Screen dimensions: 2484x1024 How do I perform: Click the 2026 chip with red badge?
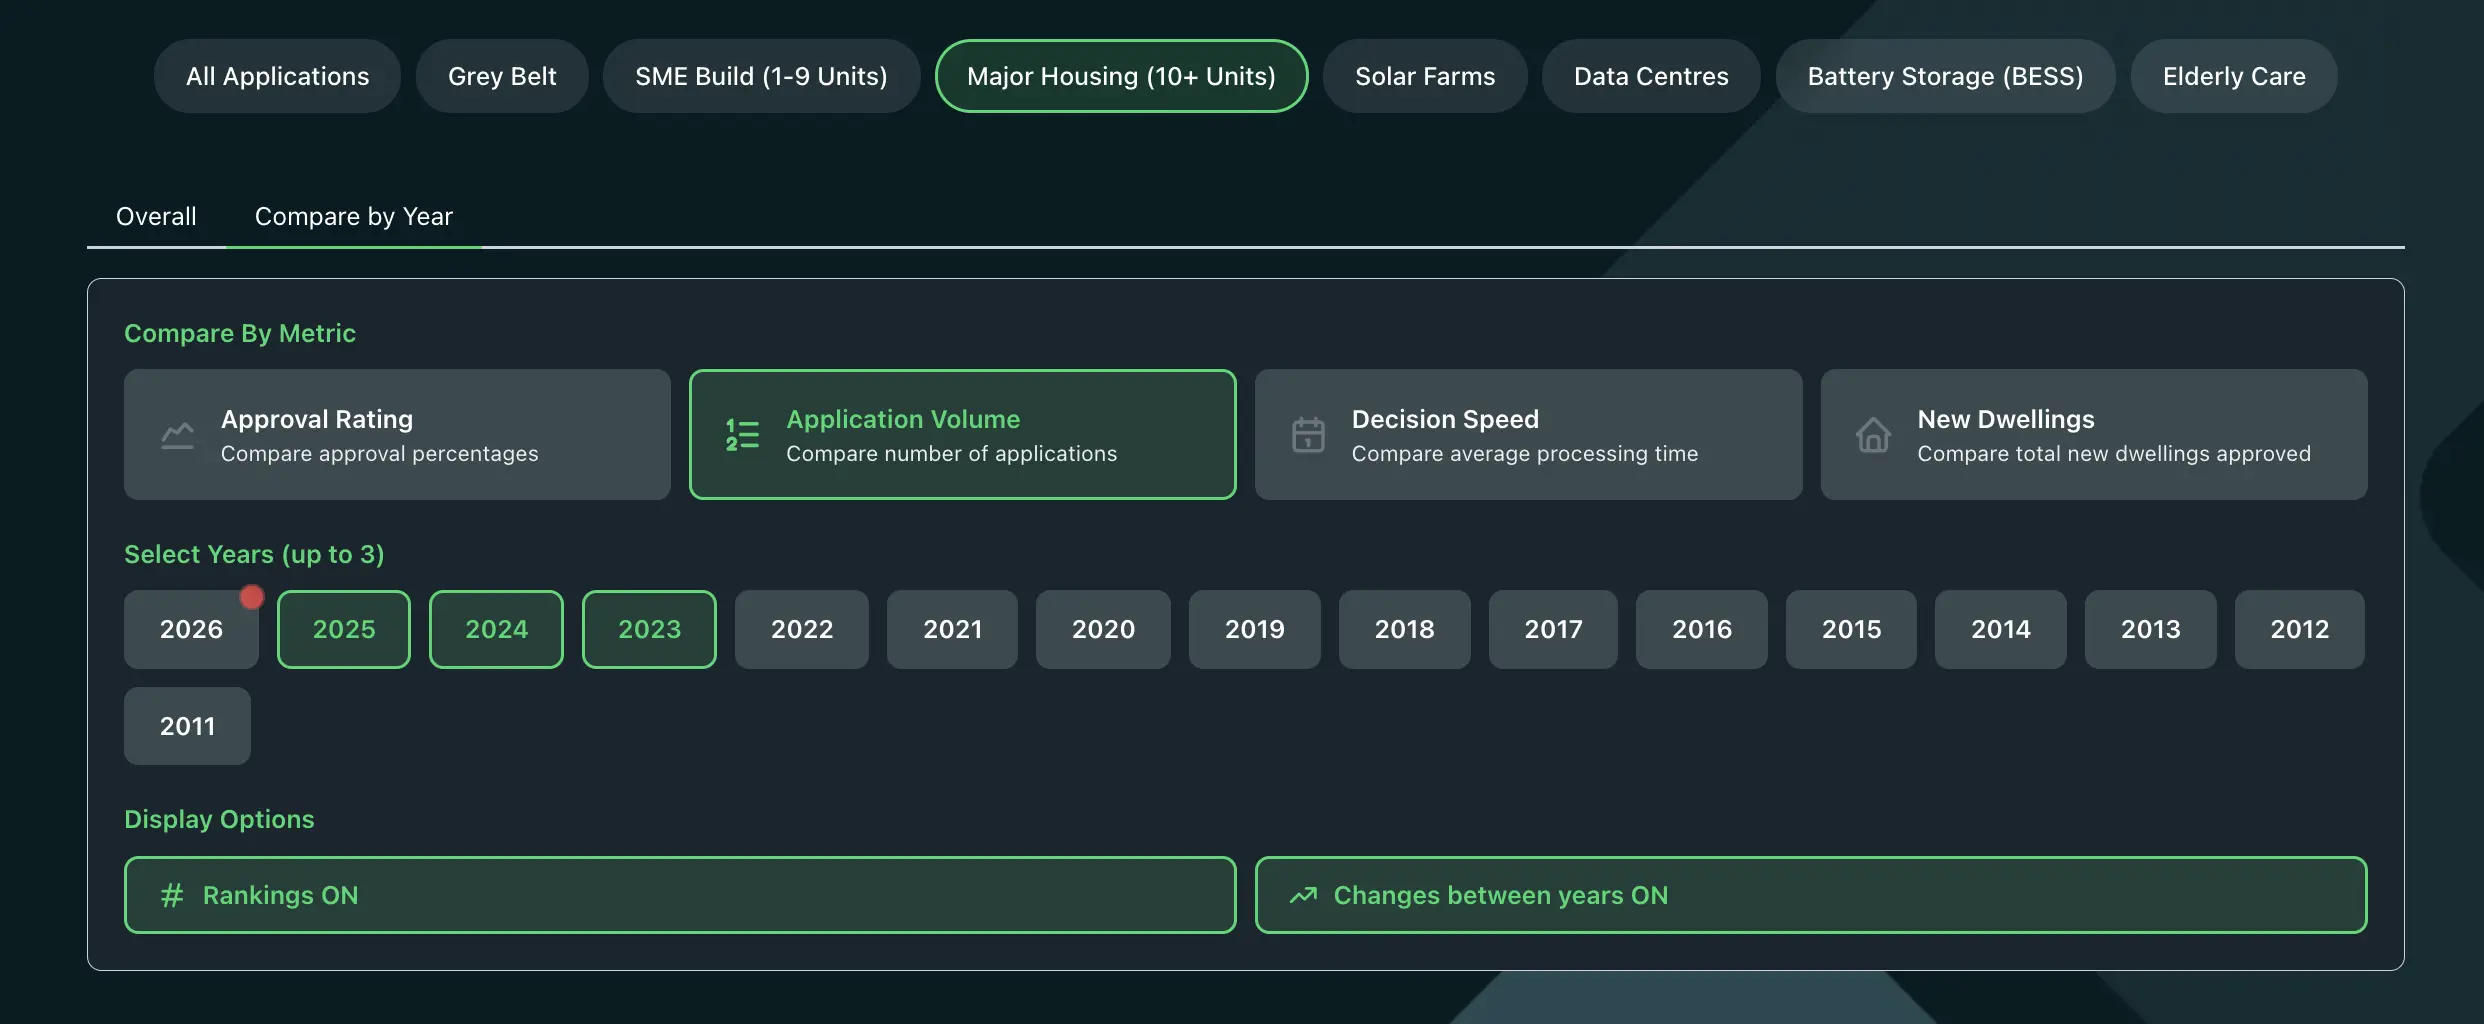(x=190, y=629)
